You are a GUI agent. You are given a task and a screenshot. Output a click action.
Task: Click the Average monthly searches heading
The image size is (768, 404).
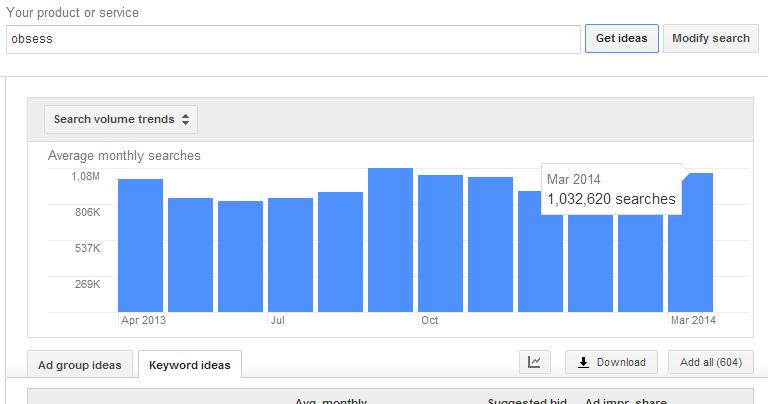124,156
